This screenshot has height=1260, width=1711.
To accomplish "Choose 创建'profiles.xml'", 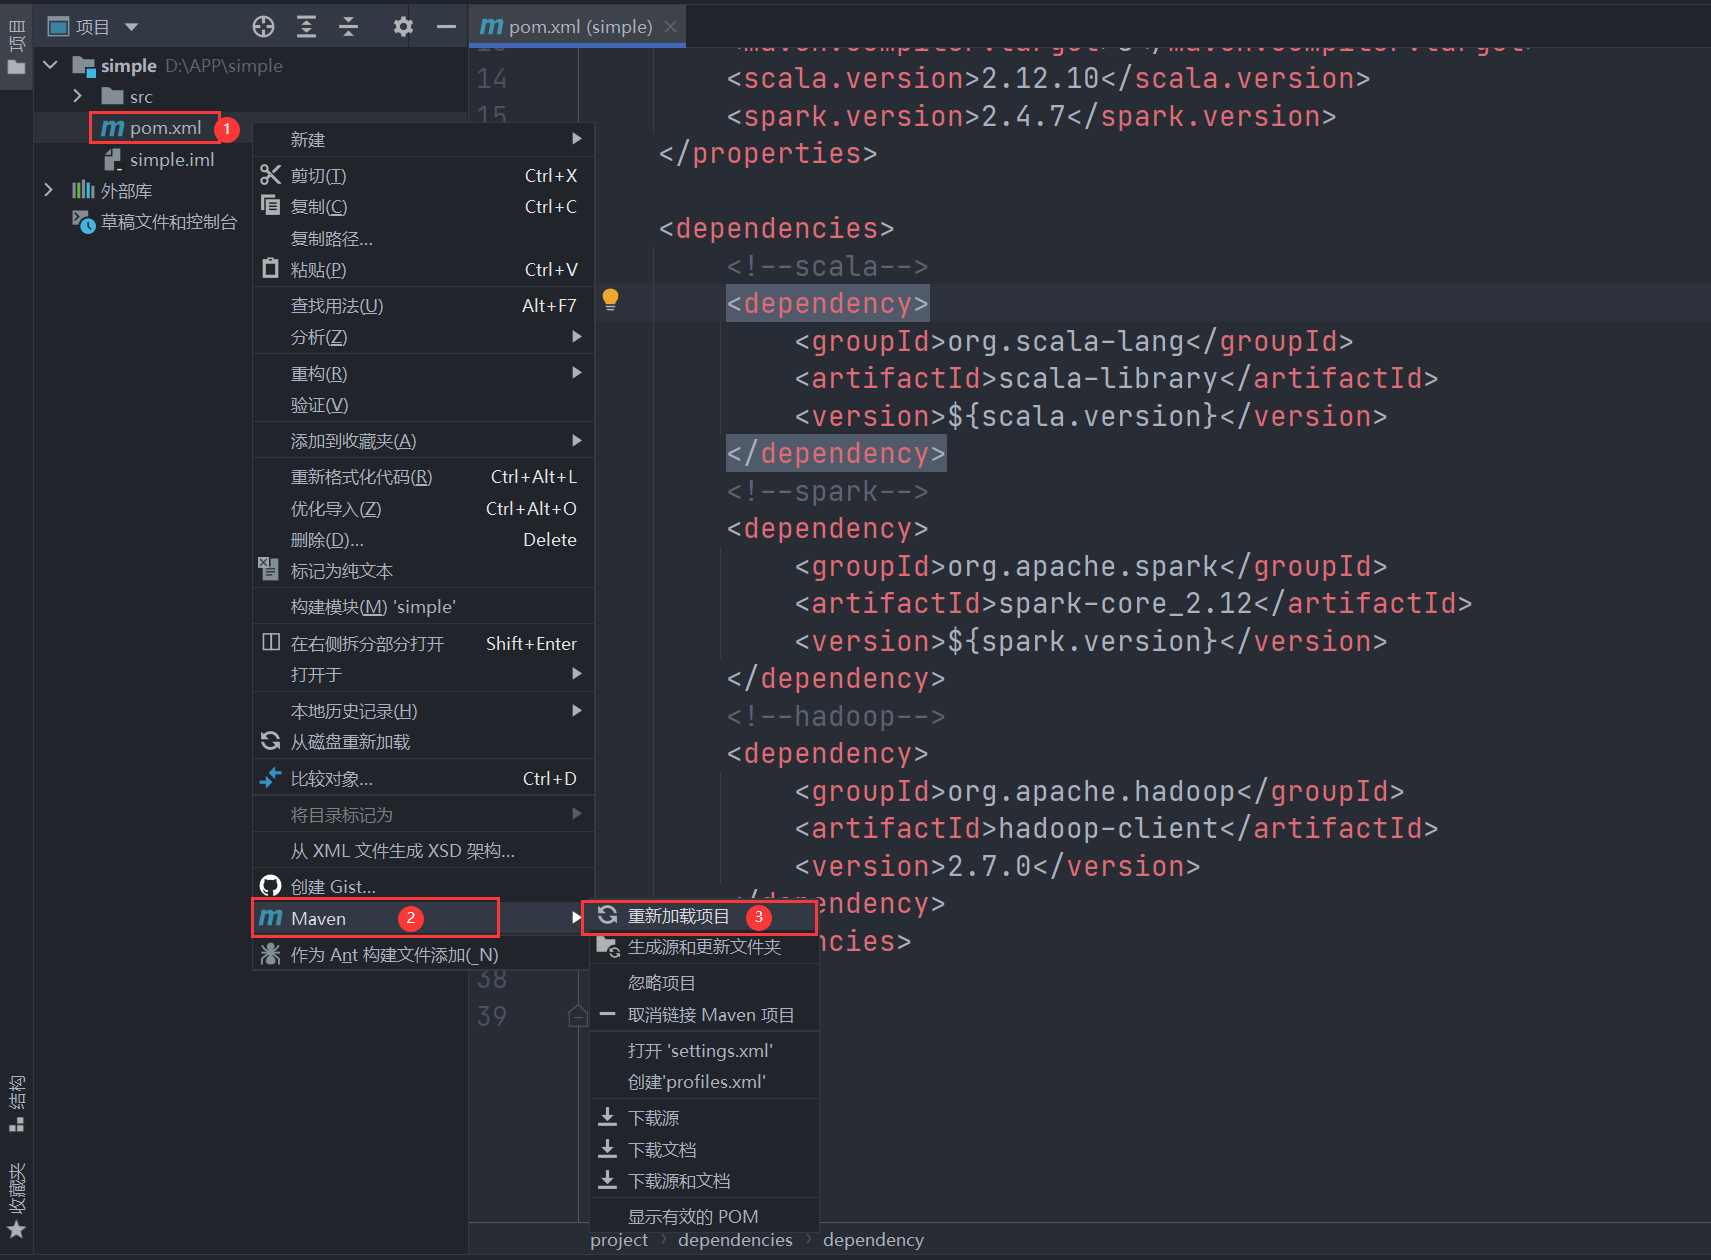I will (x=705, y=1082).
